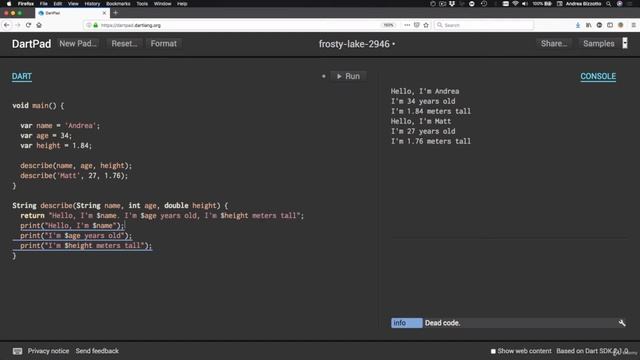Place cursor on the return statement line
Image resolution: width=640 pixels, height=360 pixels.
pos(162,216)
